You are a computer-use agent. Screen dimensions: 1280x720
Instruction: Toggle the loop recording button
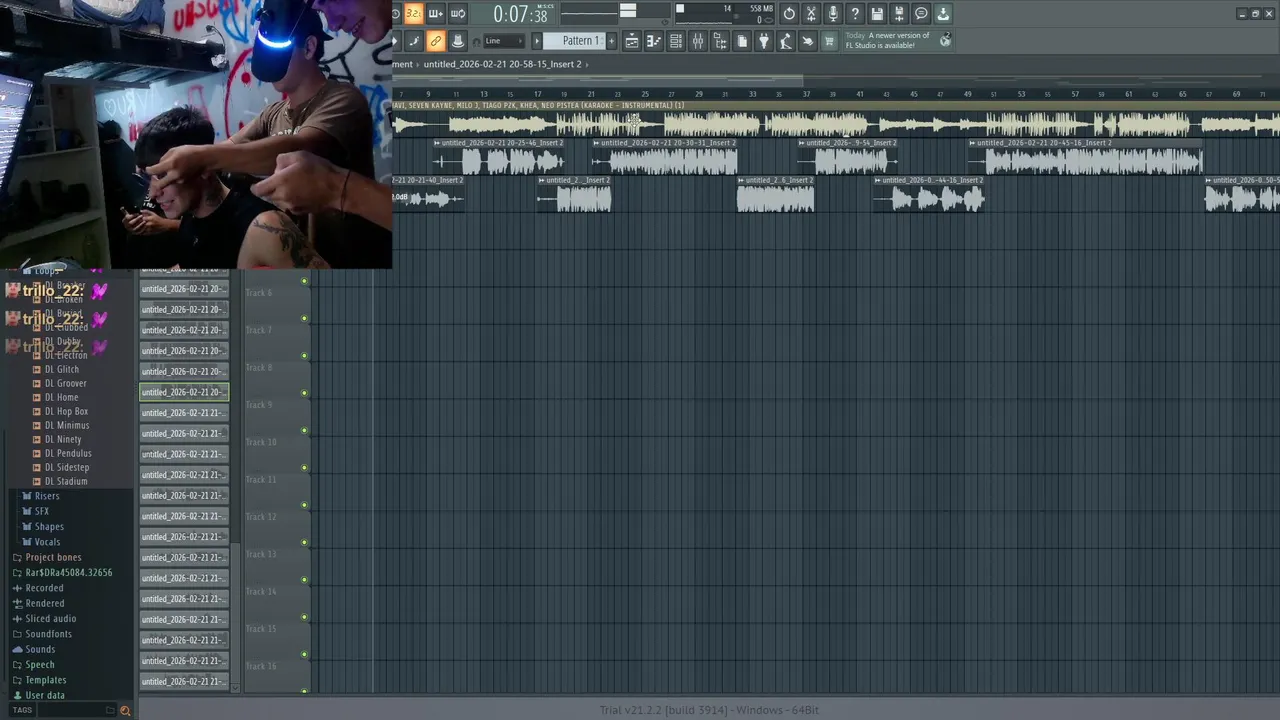458,14
